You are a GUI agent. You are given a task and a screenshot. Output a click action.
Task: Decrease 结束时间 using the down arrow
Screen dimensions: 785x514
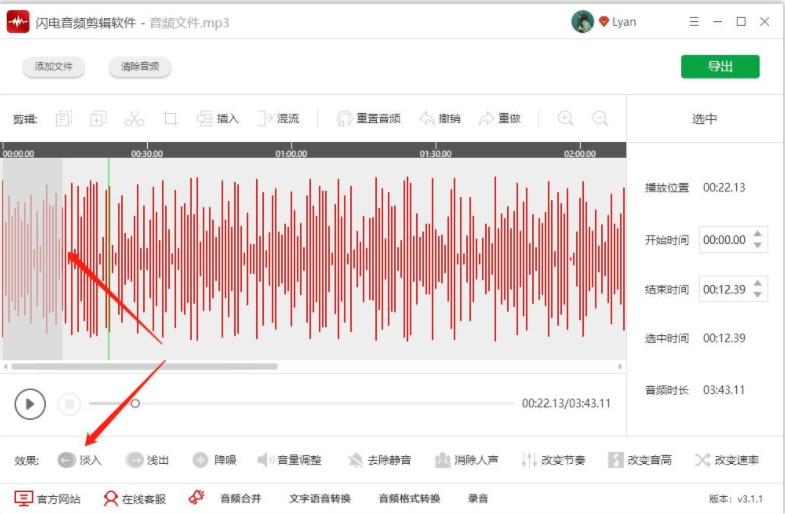click(x=758, y=295)
